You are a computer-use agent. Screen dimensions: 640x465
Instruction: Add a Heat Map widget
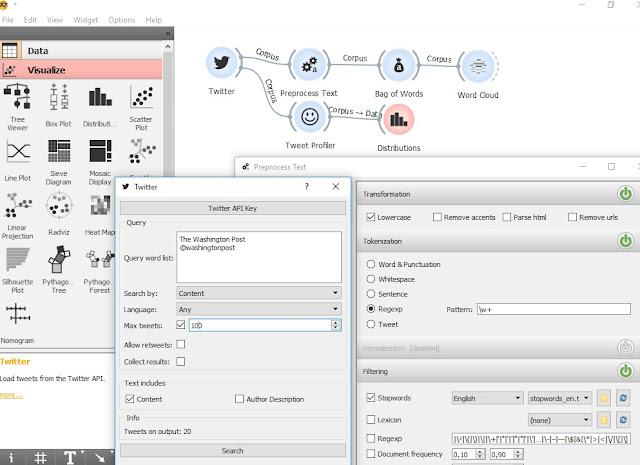pyautogui.click(x=100, y=215)
